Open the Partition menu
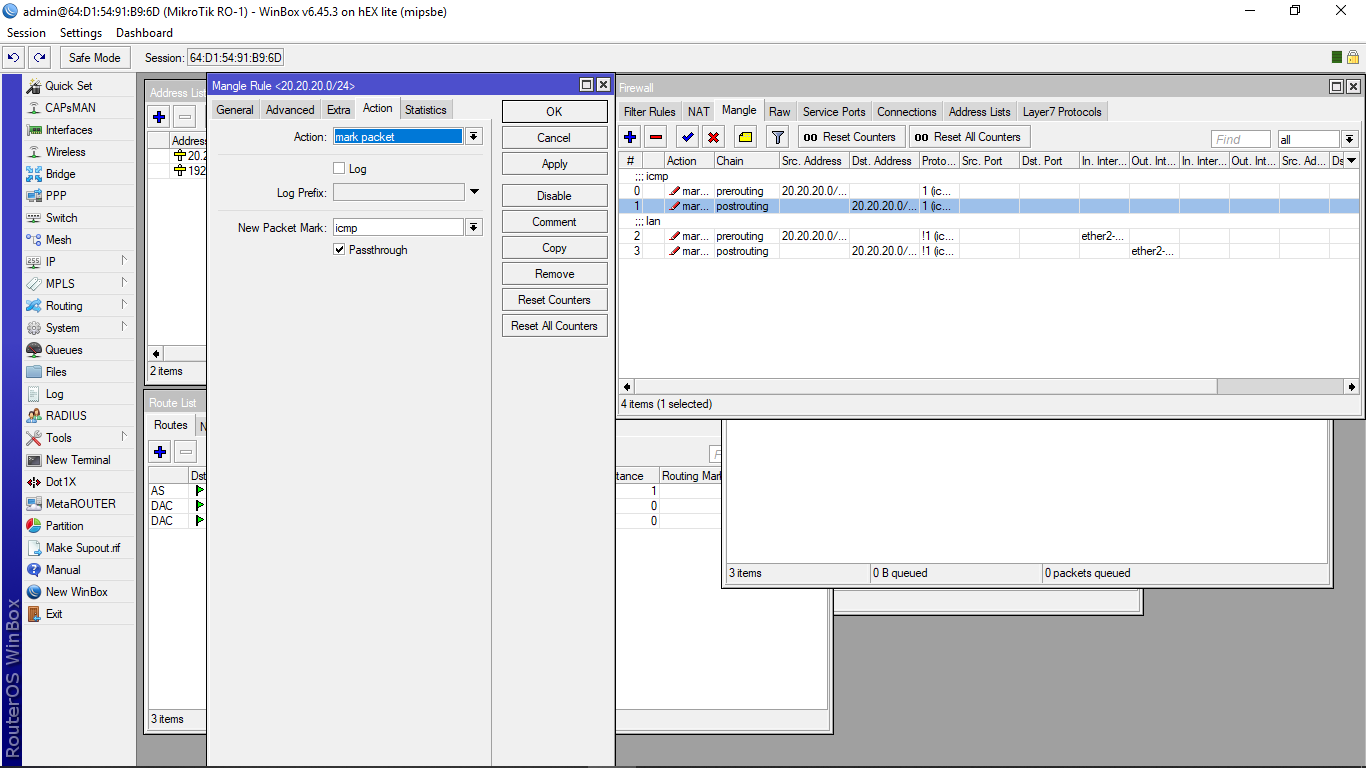 [x=64, y=526]
